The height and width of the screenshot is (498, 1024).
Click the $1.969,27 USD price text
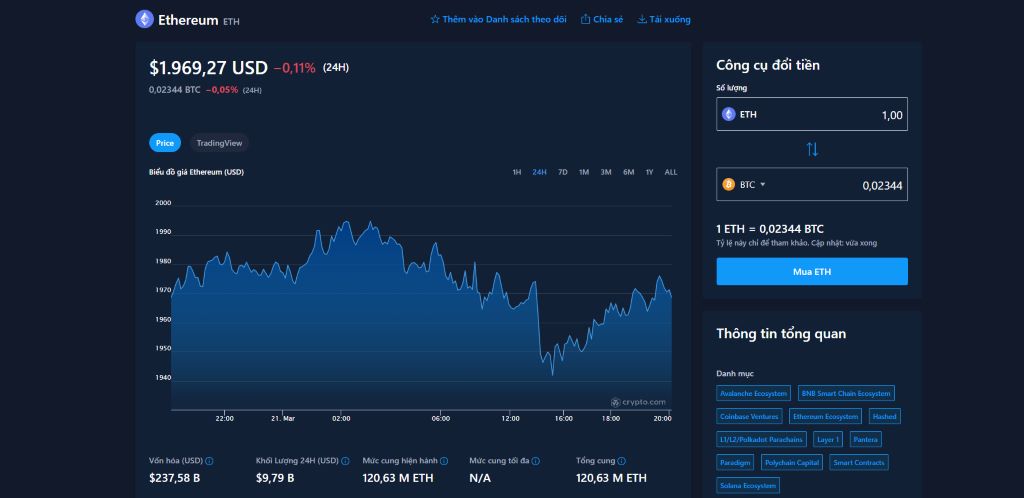(x=208, y=68)
